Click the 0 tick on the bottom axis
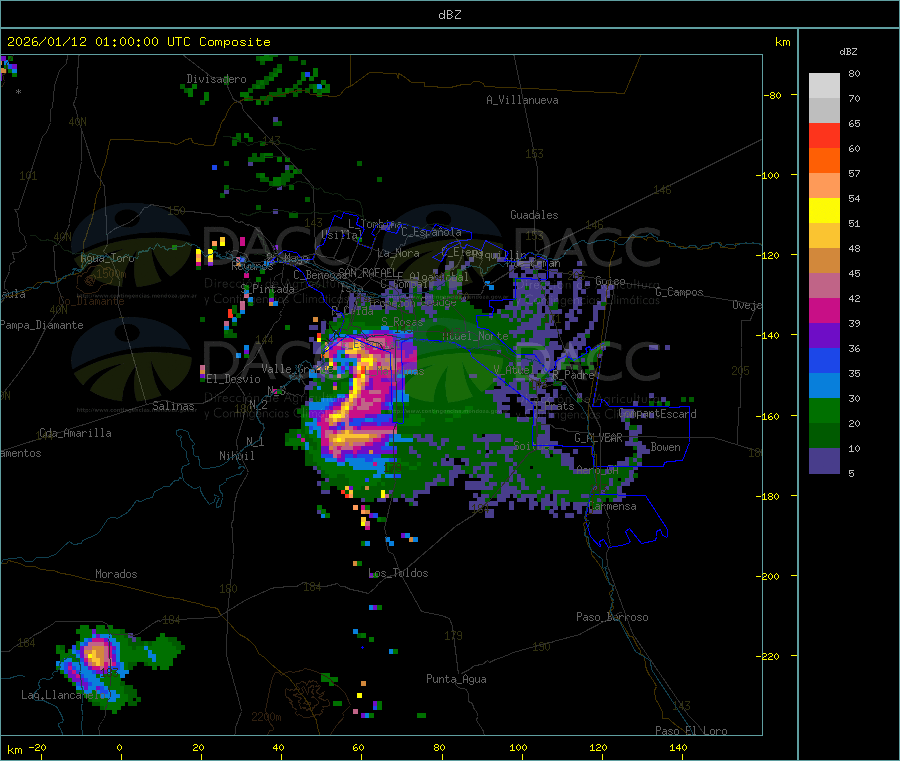The image size is (900, 761). click(119, 748)
